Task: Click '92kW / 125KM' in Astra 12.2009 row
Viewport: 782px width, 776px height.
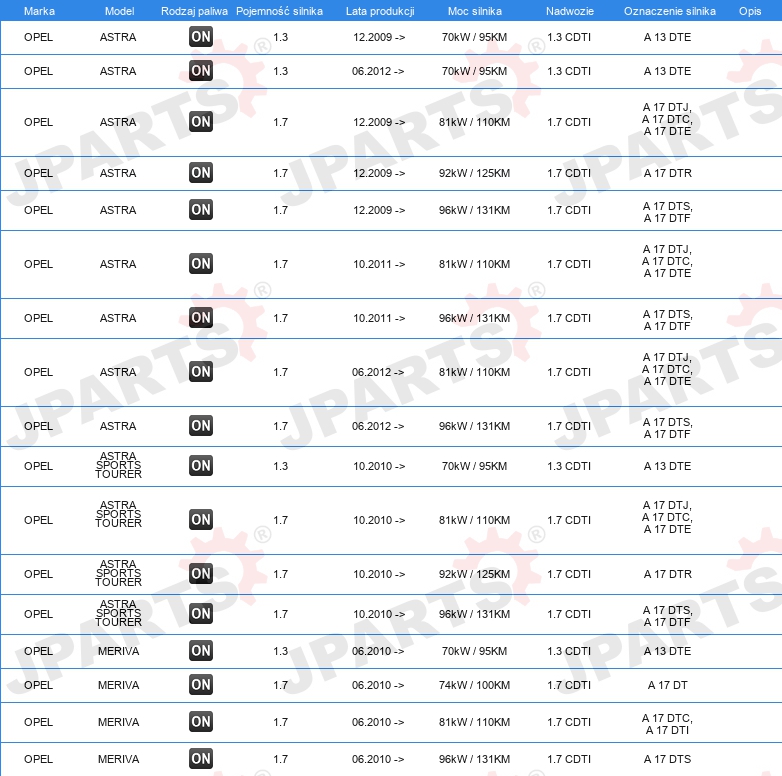Action: [474, 173]
